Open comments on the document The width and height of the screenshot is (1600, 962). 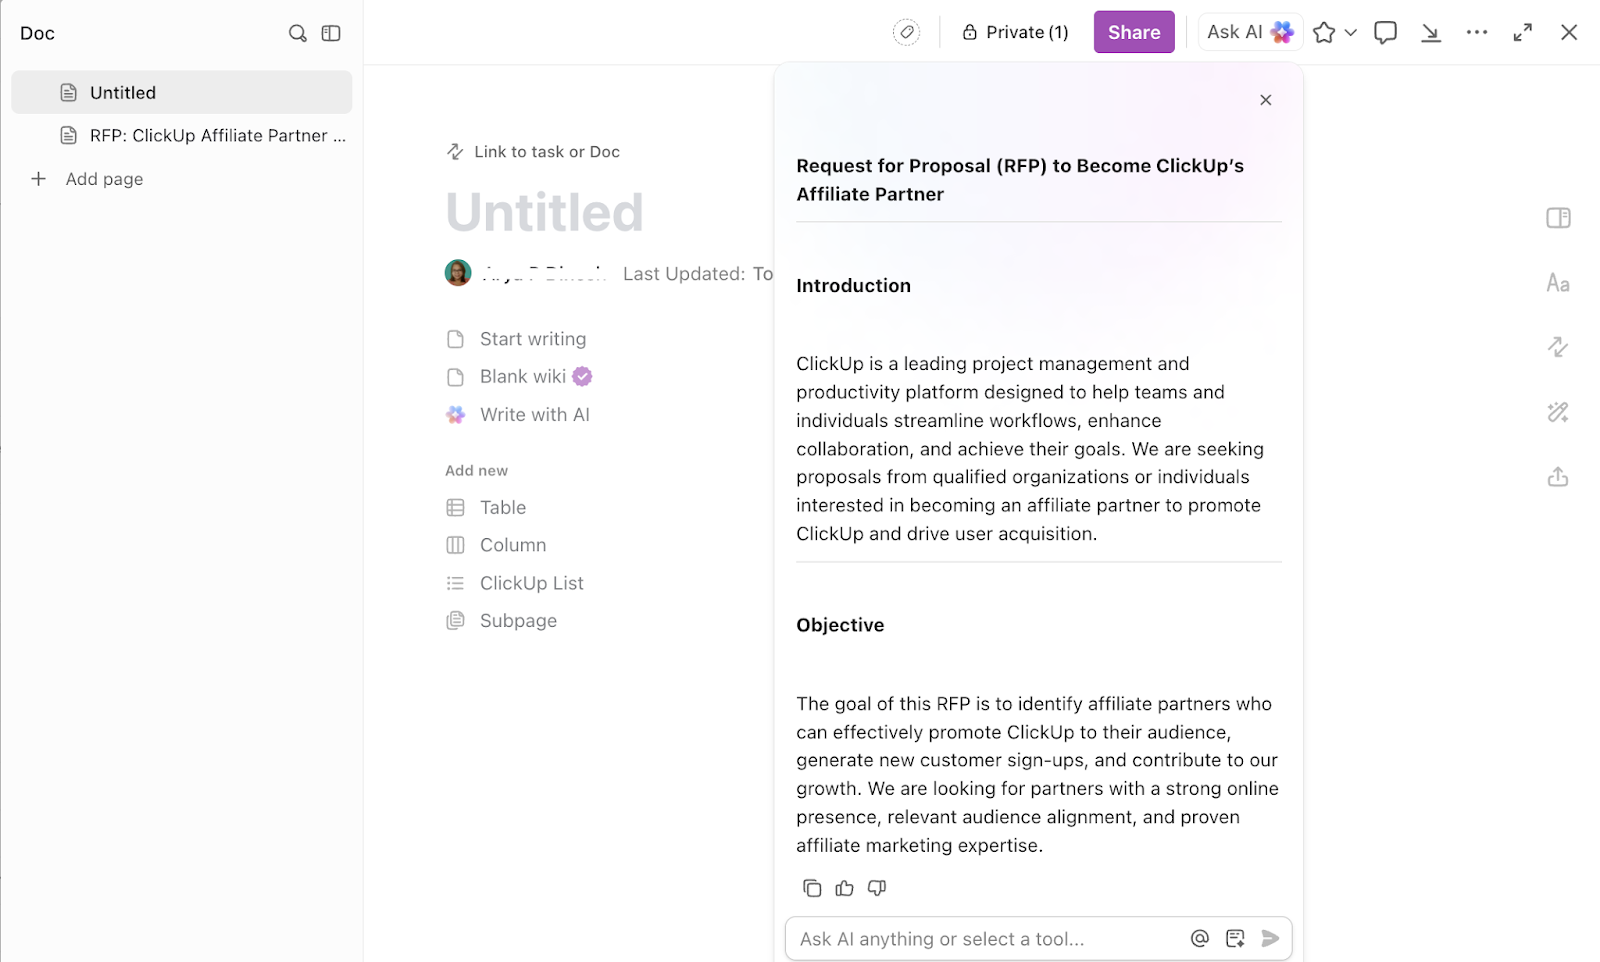1385,32
